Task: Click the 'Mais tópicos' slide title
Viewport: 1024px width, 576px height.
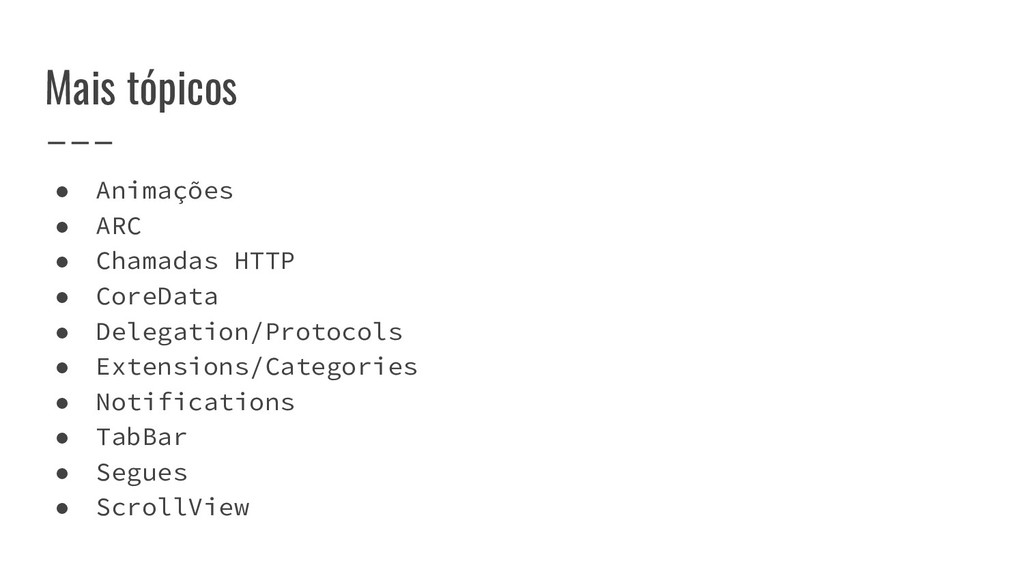Action: (x=141, y=88)
